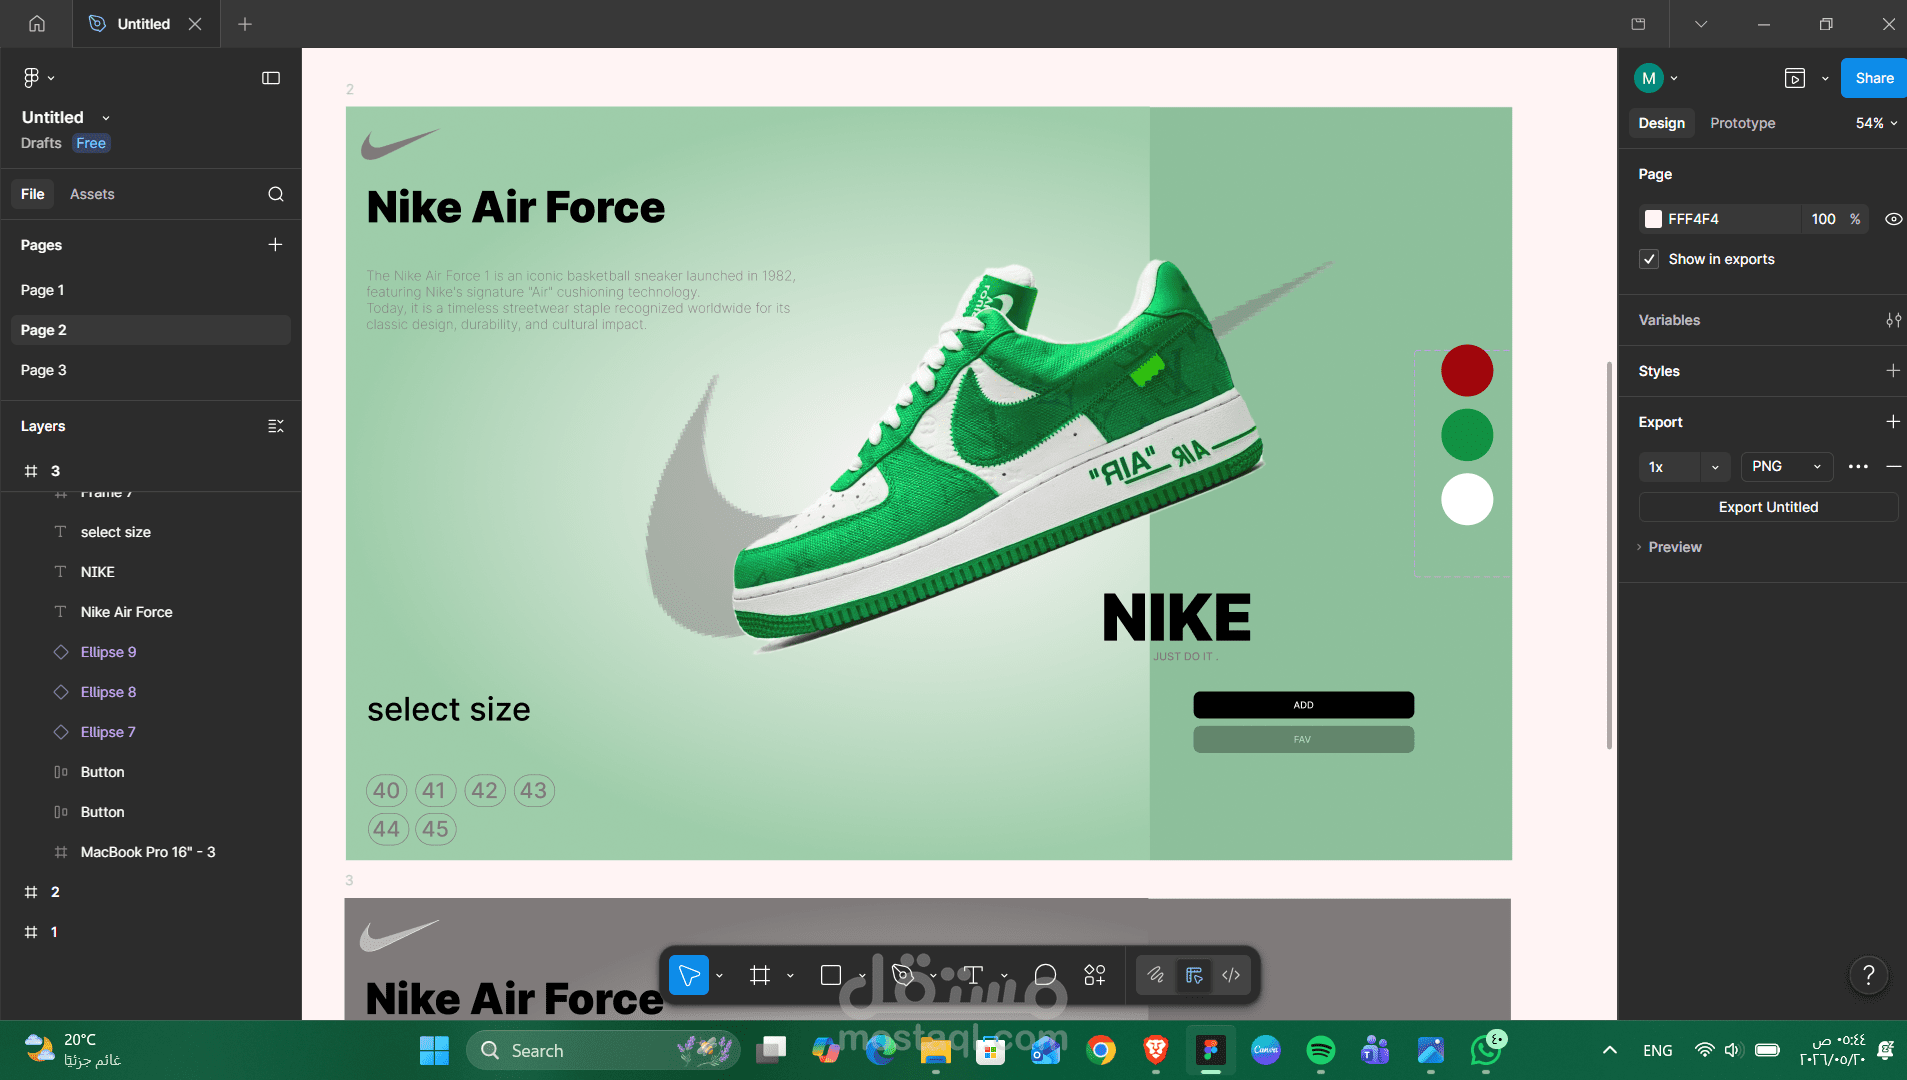Viewport: 1907px width, 1080px height.
Task: Open the Move tools dropdown arrow
Action: pyautogui.click(x=719, y=975)
